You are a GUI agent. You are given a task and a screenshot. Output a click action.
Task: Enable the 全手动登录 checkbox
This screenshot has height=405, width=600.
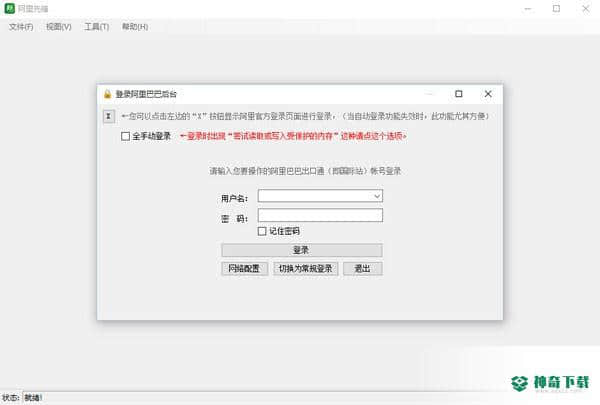(126, 136)
